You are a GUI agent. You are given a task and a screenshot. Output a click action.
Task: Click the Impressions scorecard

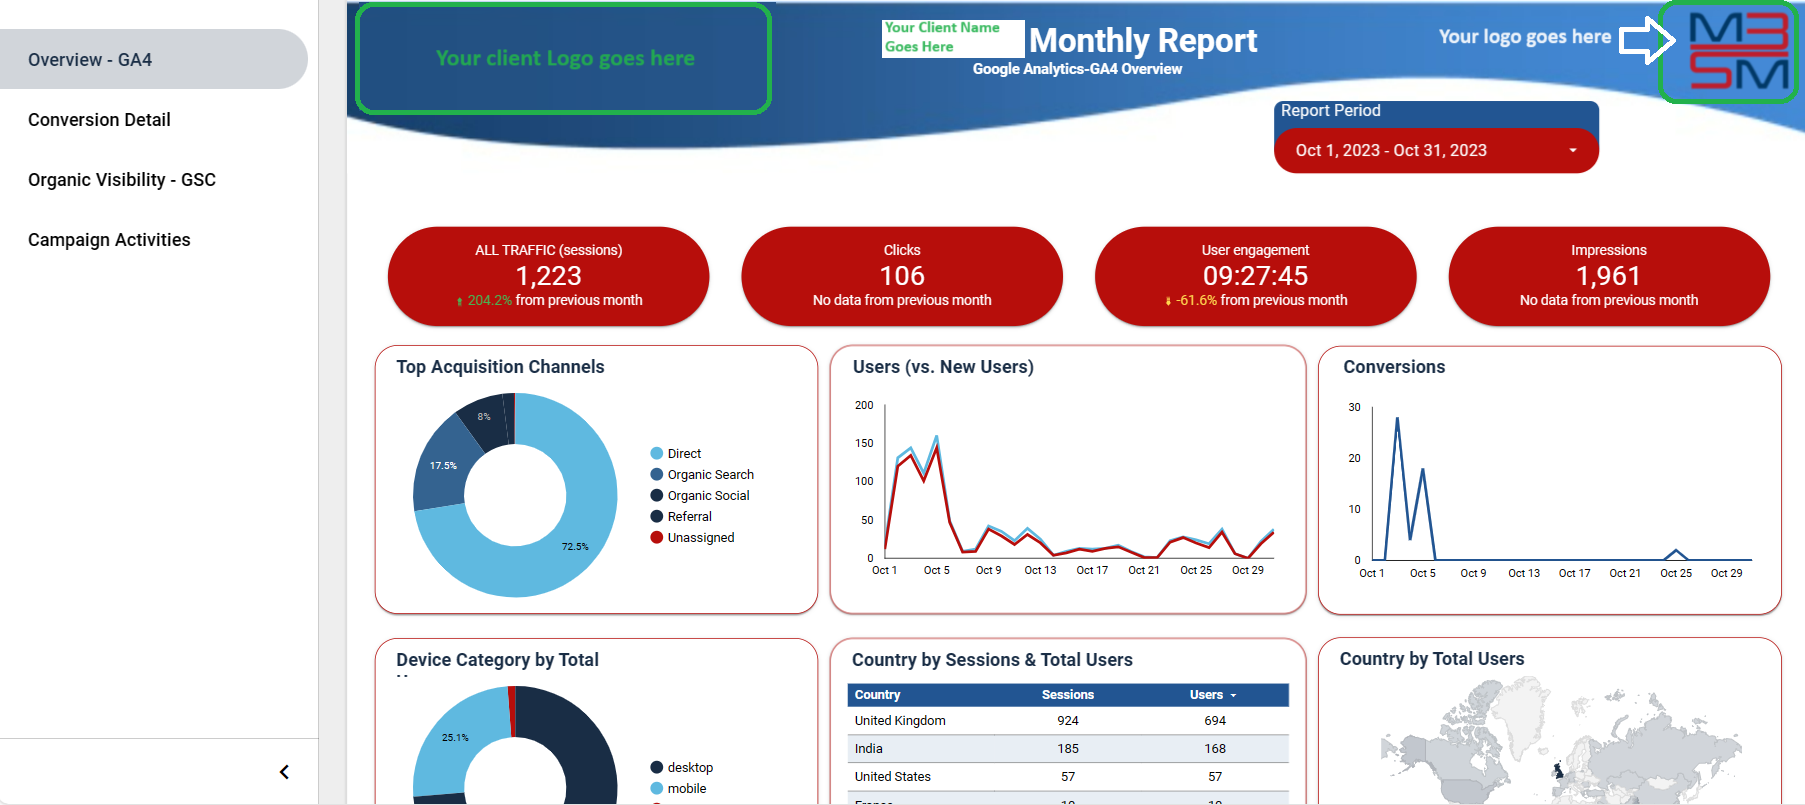1608,276
